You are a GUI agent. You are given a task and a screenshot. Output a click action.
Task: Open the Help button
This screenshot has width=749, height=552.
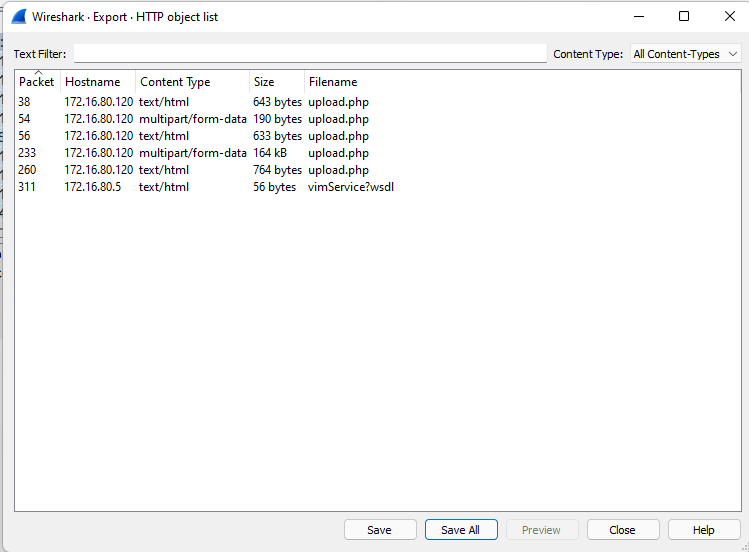click(704, 530)
